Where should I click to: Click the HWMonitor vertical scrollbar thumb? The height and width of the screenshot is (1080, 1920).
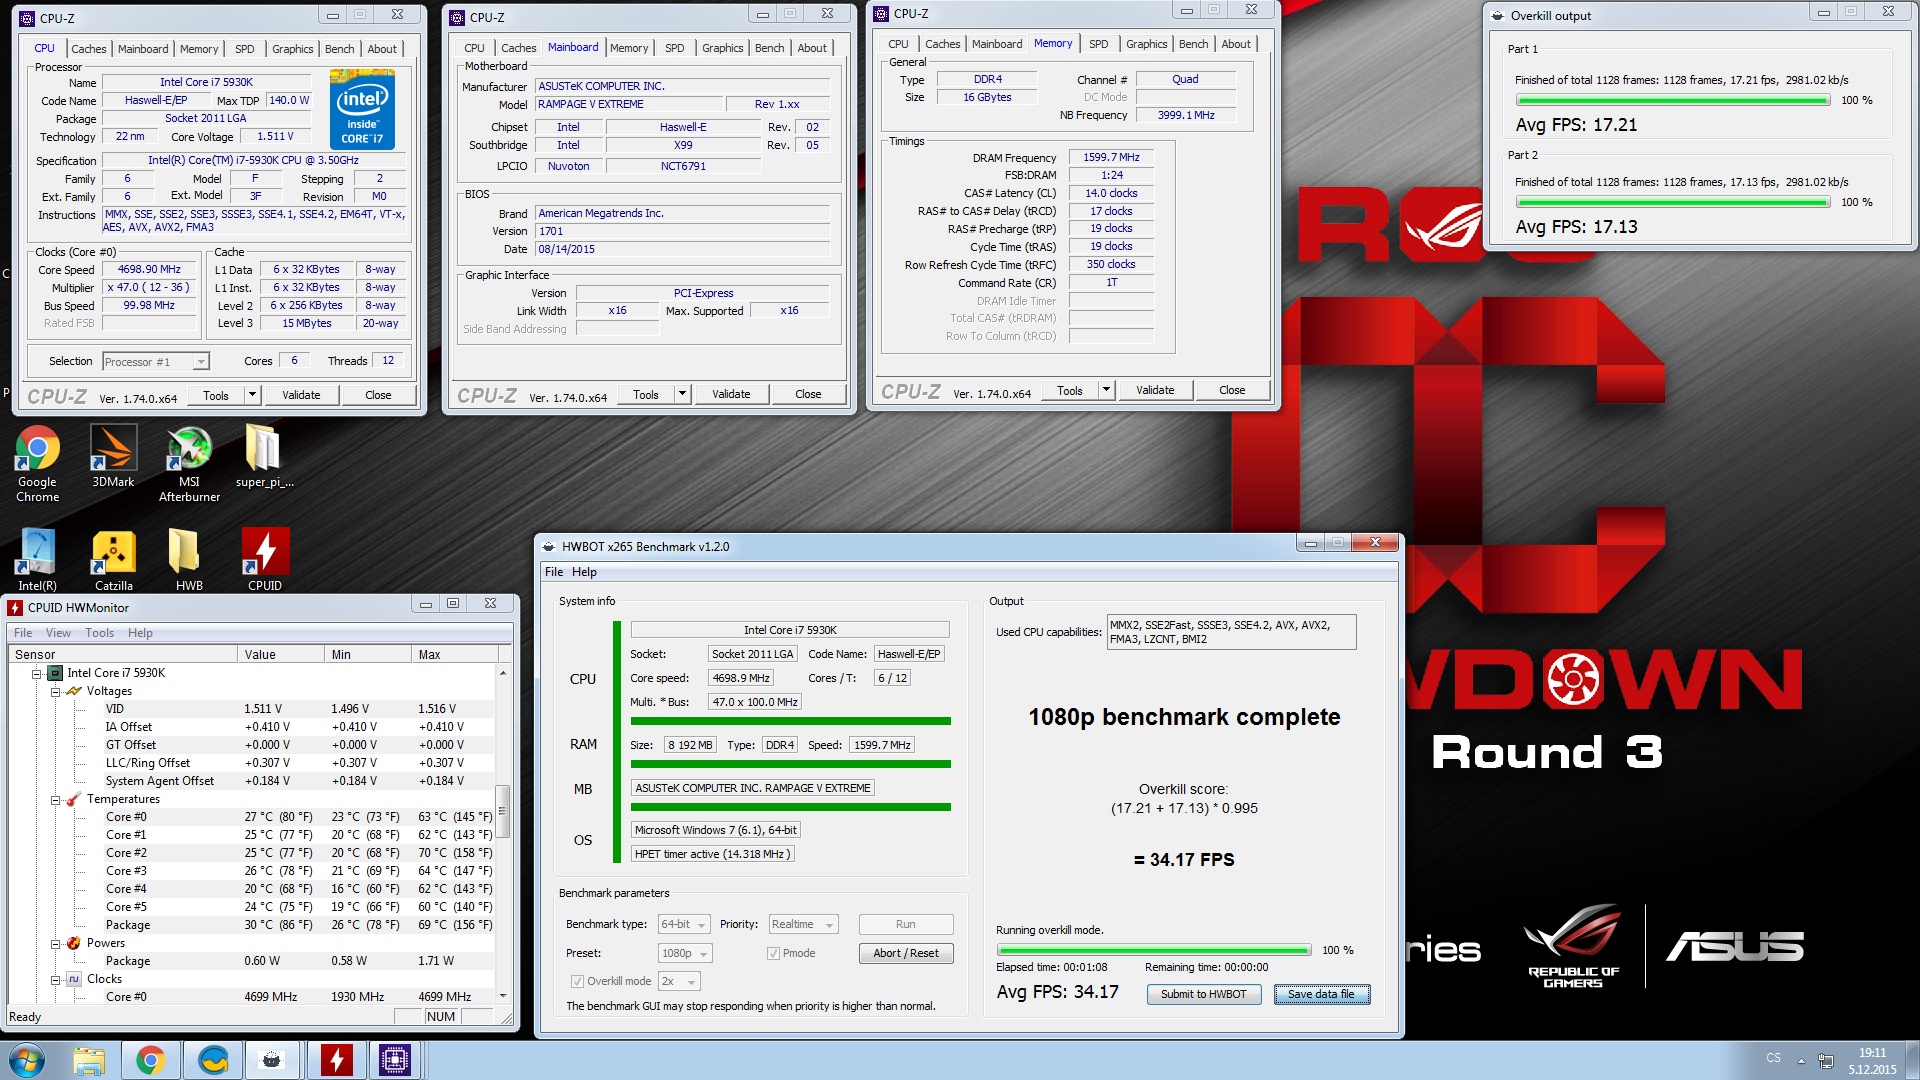(x=503, y=811)
